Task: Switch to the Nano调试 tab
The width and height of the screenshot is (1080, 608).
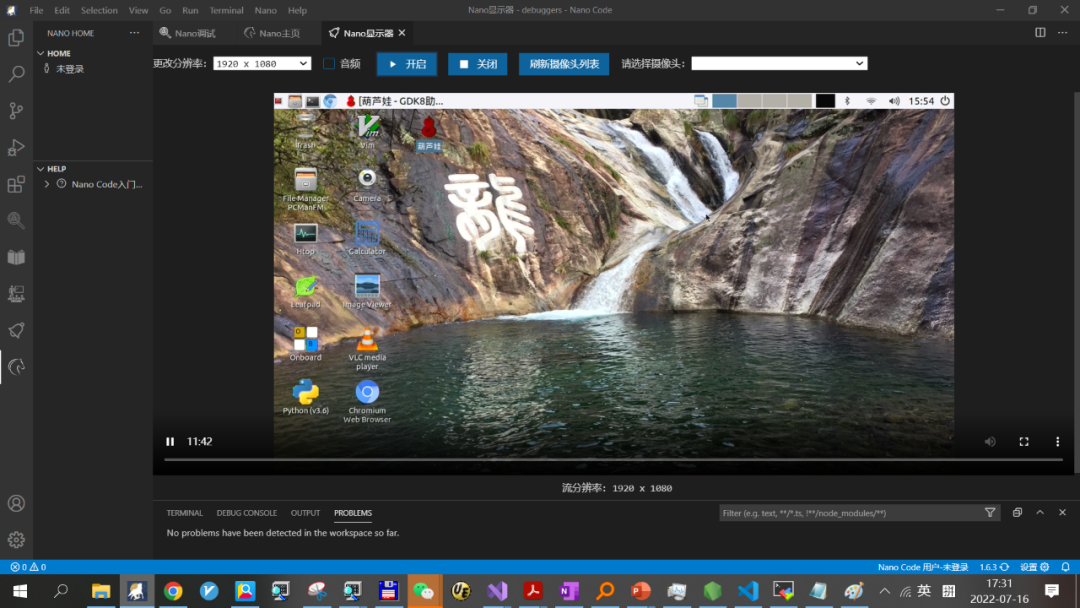Action: (x=189, y=33)
